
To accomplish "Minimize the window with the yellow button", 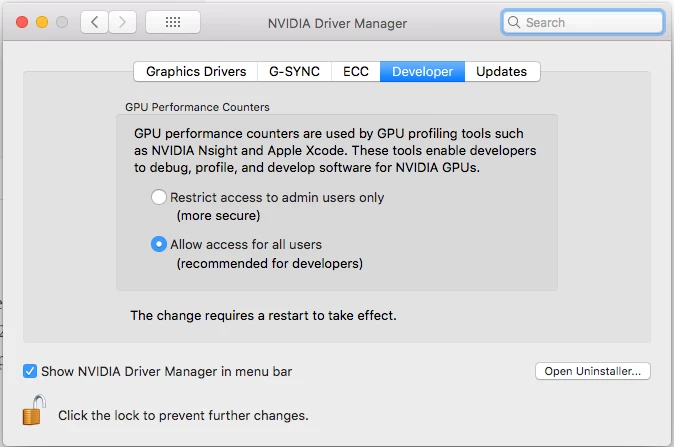I will [42, 22].
